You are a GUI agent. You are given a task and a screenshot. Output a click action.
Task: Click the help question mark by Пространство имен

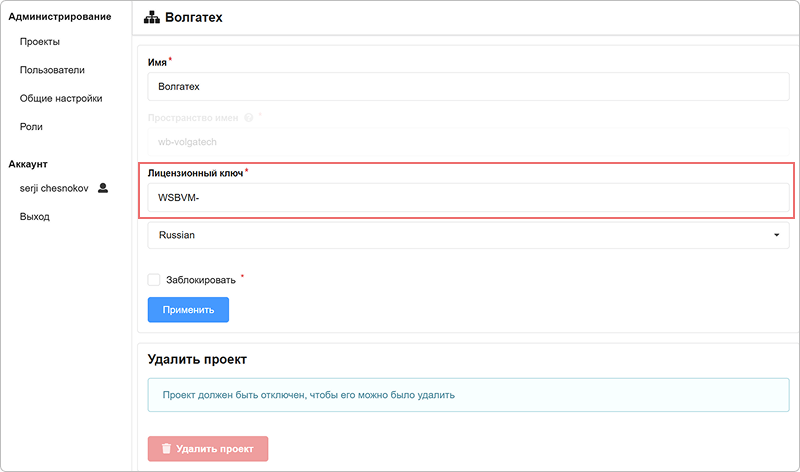coord(248,117)
